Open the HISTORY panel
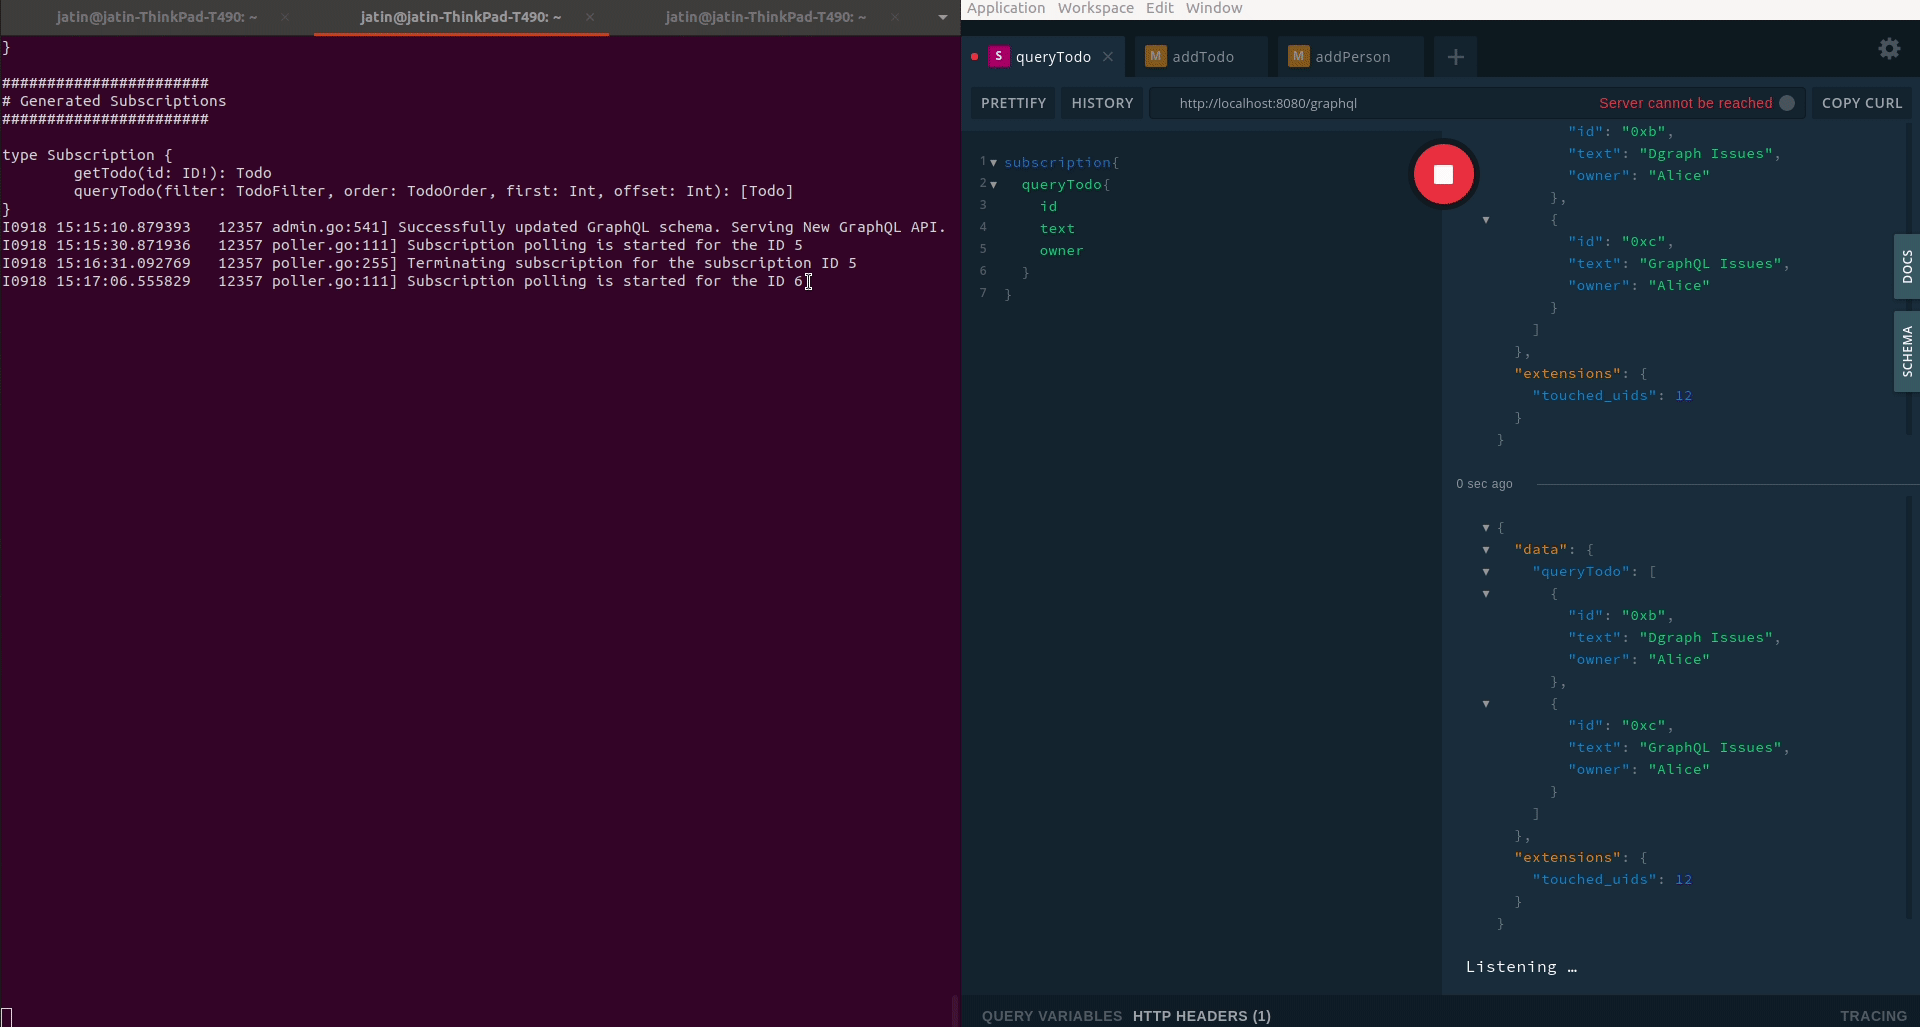Viewport: 1920px width, 1027px height. (x=1102, y=103)
